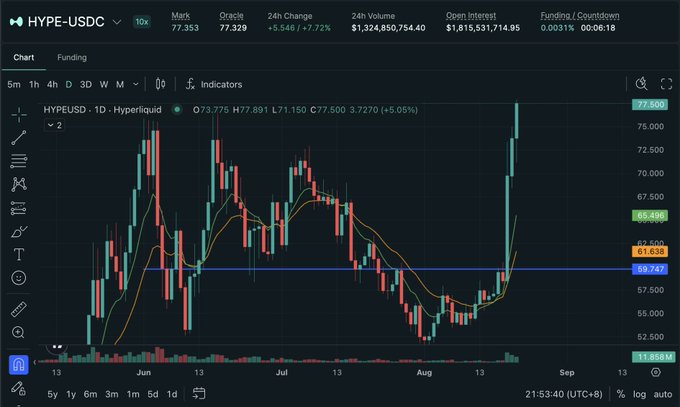Click the Oracle price label
Screen dimensions: 680x407
(x=231, y=16)
